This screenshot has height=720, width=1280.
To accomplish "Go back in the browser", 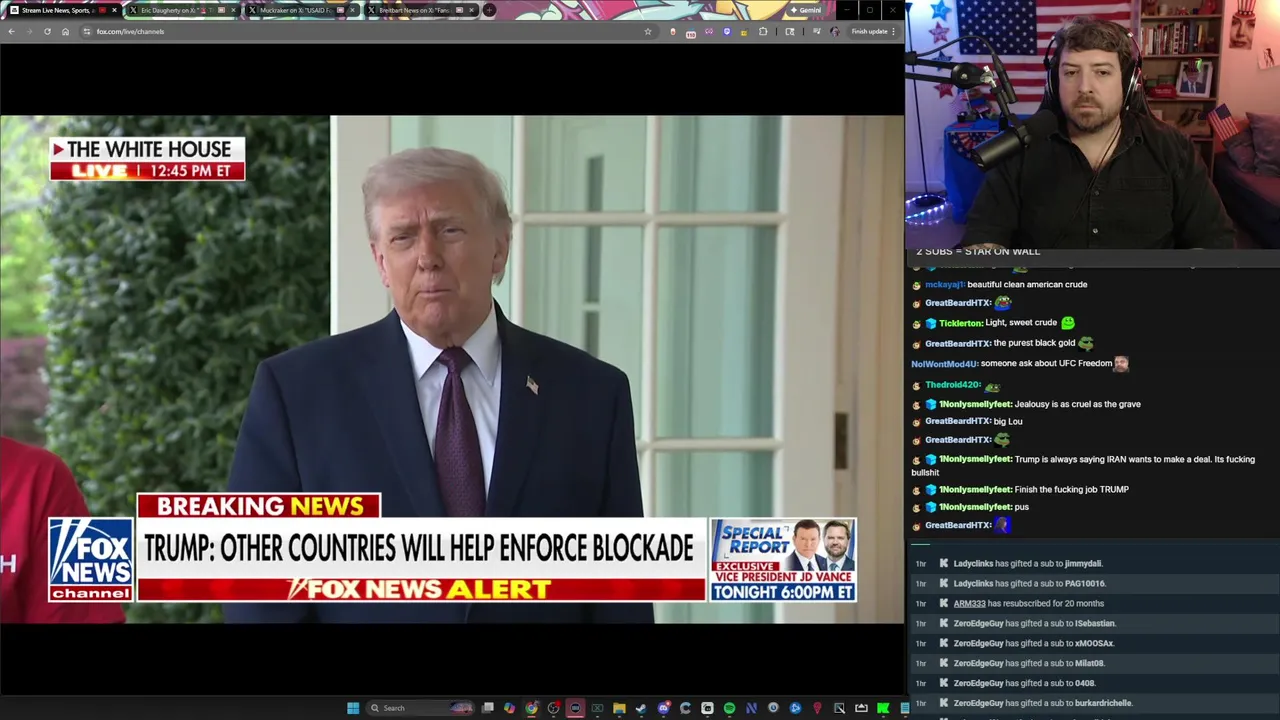I will point(11,31).
